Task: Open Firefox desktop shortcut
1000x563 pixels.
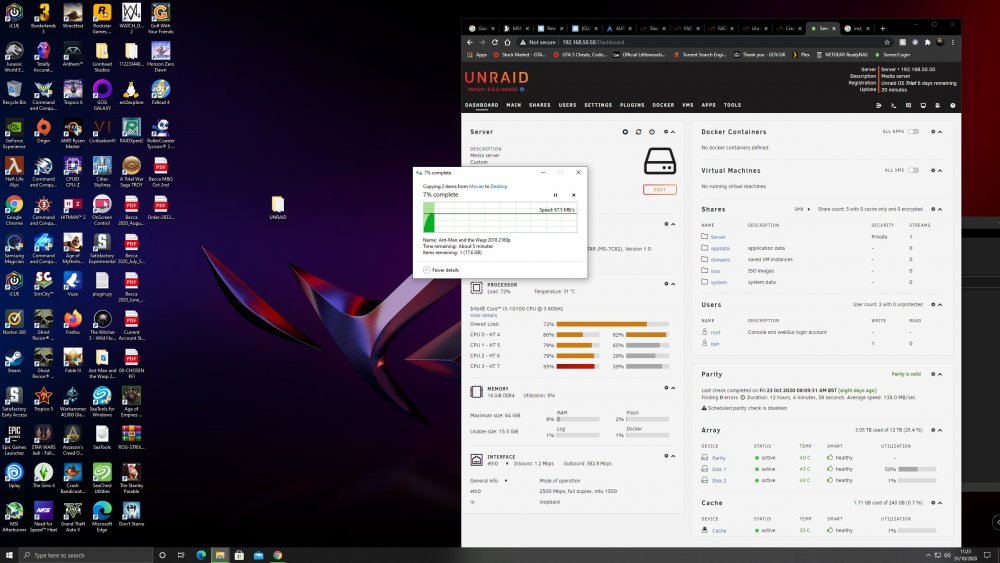Action: (73, 322)
